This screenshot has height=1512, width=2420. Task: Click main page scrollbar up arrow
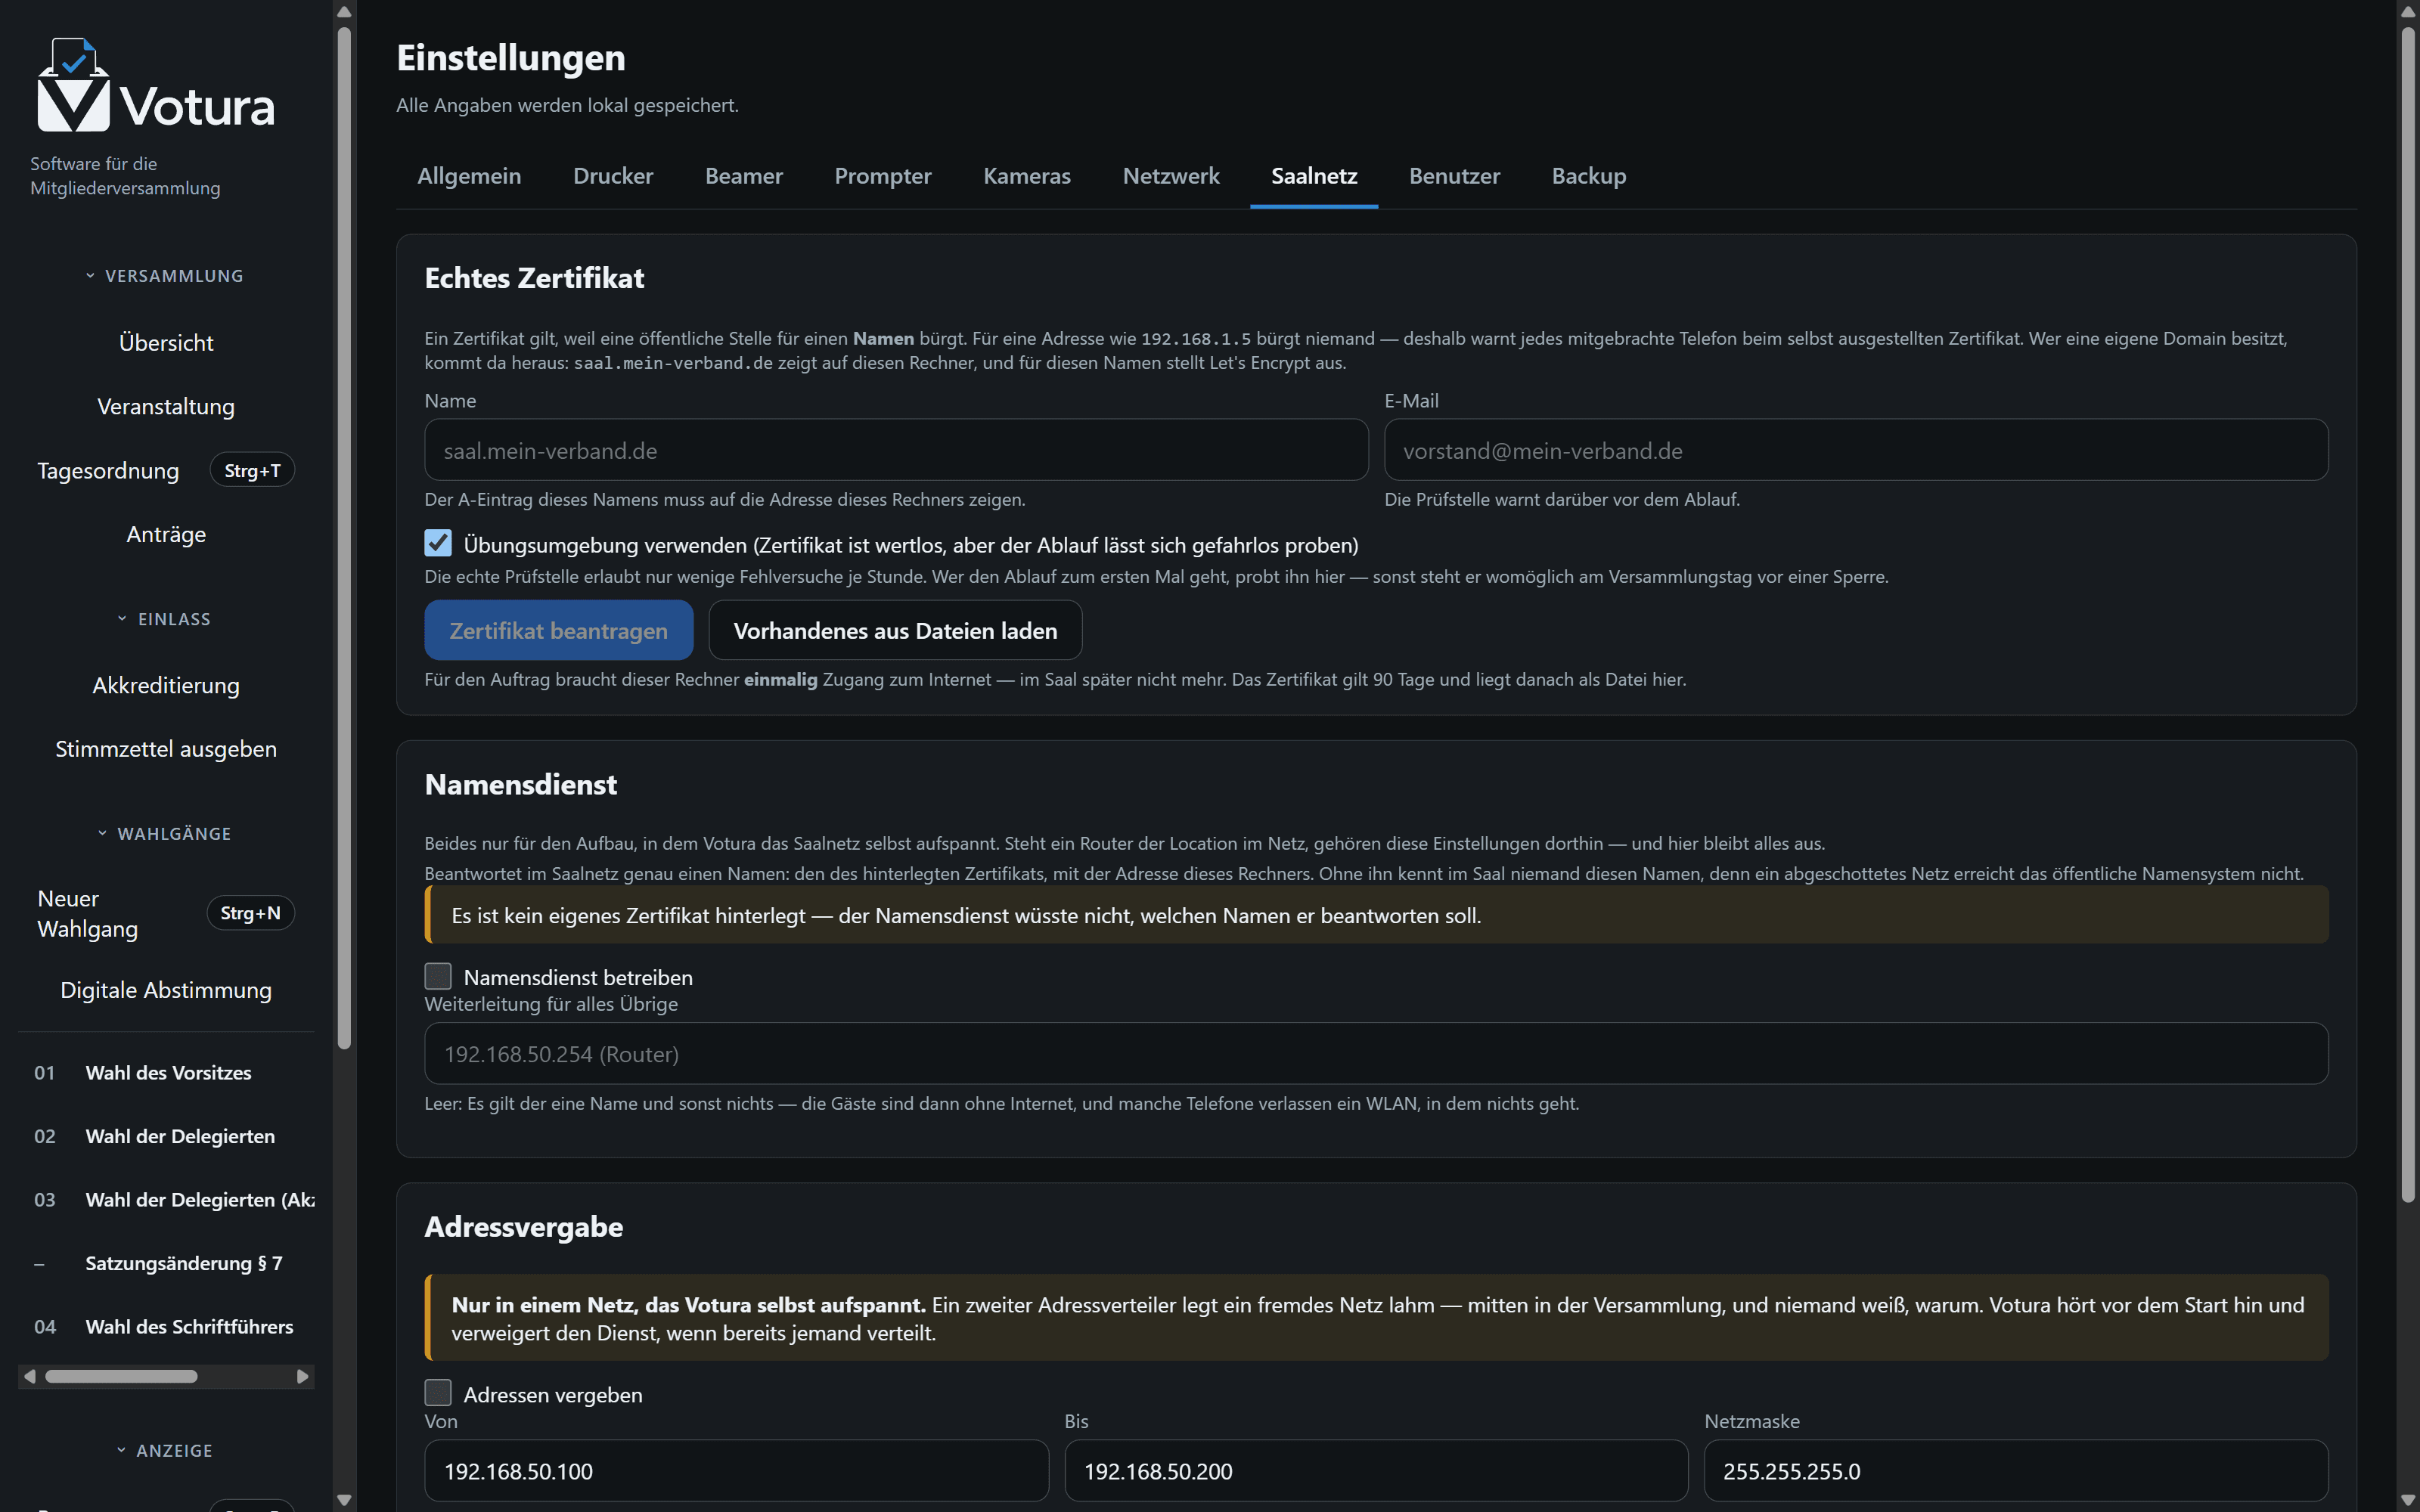coord(2408,12)
